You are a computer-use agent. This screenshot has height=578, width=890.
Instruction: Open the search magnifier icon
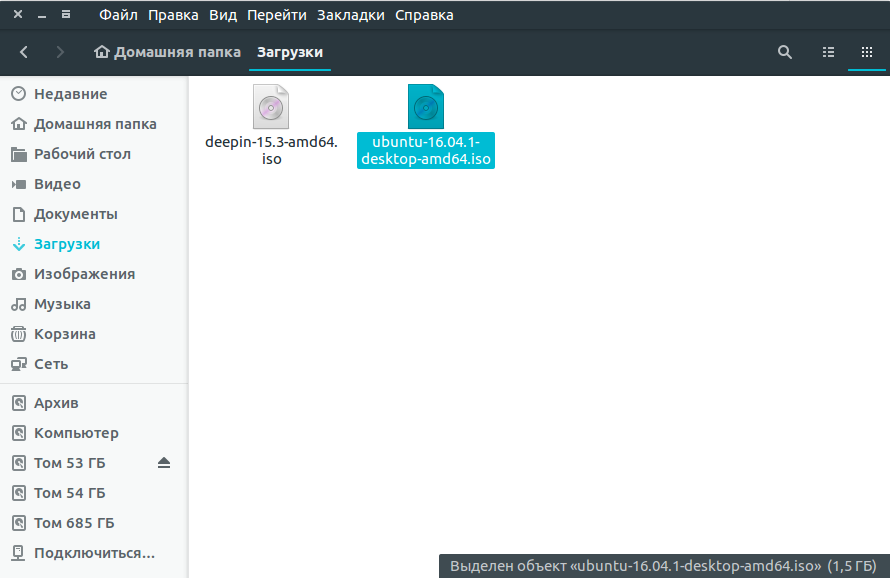click(784, 52)
